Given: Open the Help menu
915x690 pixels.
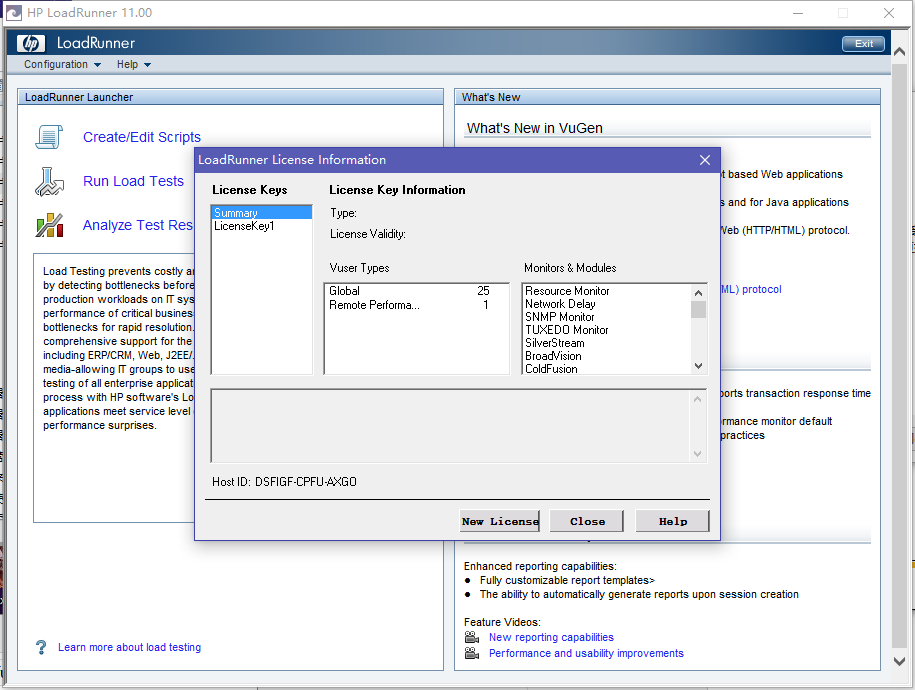Looking at the screenshot, I should click(x=127, y=64).
